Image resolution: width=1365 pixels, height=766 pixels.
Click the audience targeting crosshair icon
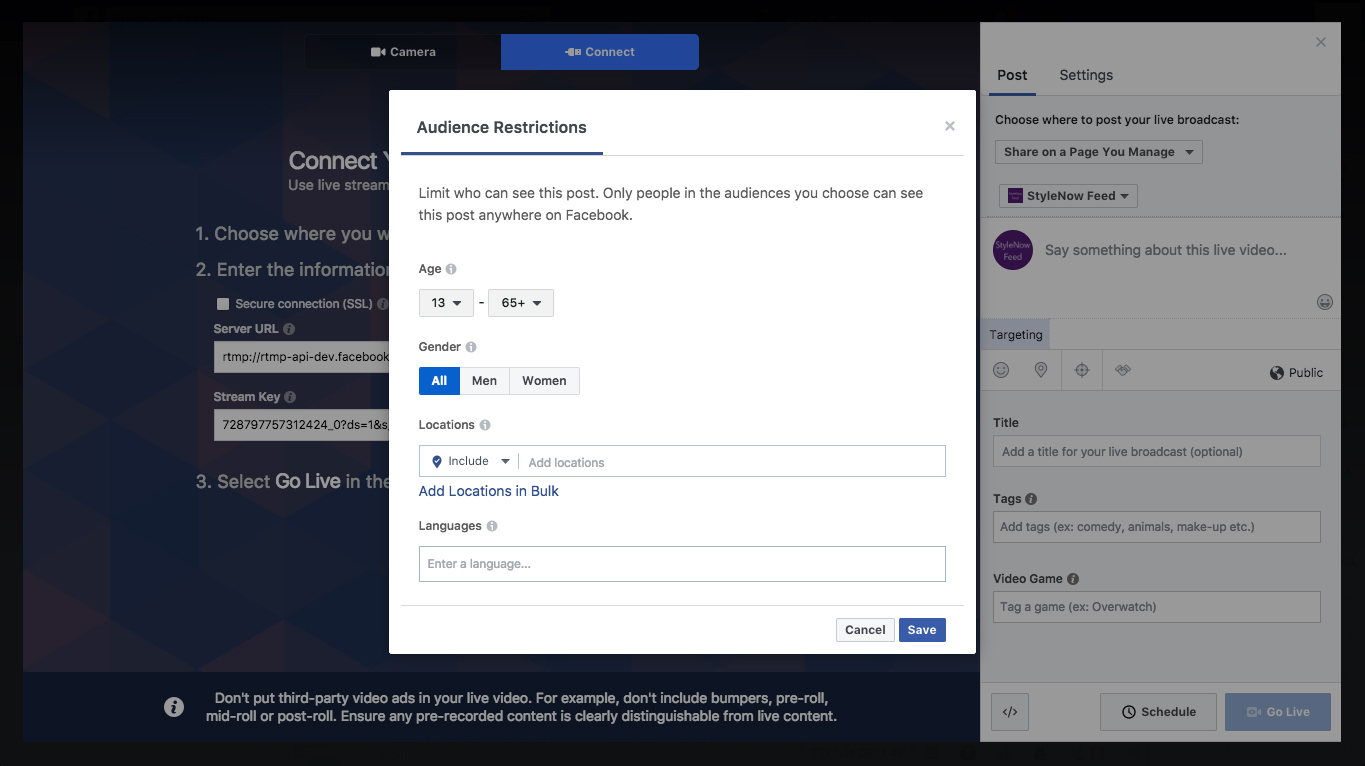coord(1081,371)
